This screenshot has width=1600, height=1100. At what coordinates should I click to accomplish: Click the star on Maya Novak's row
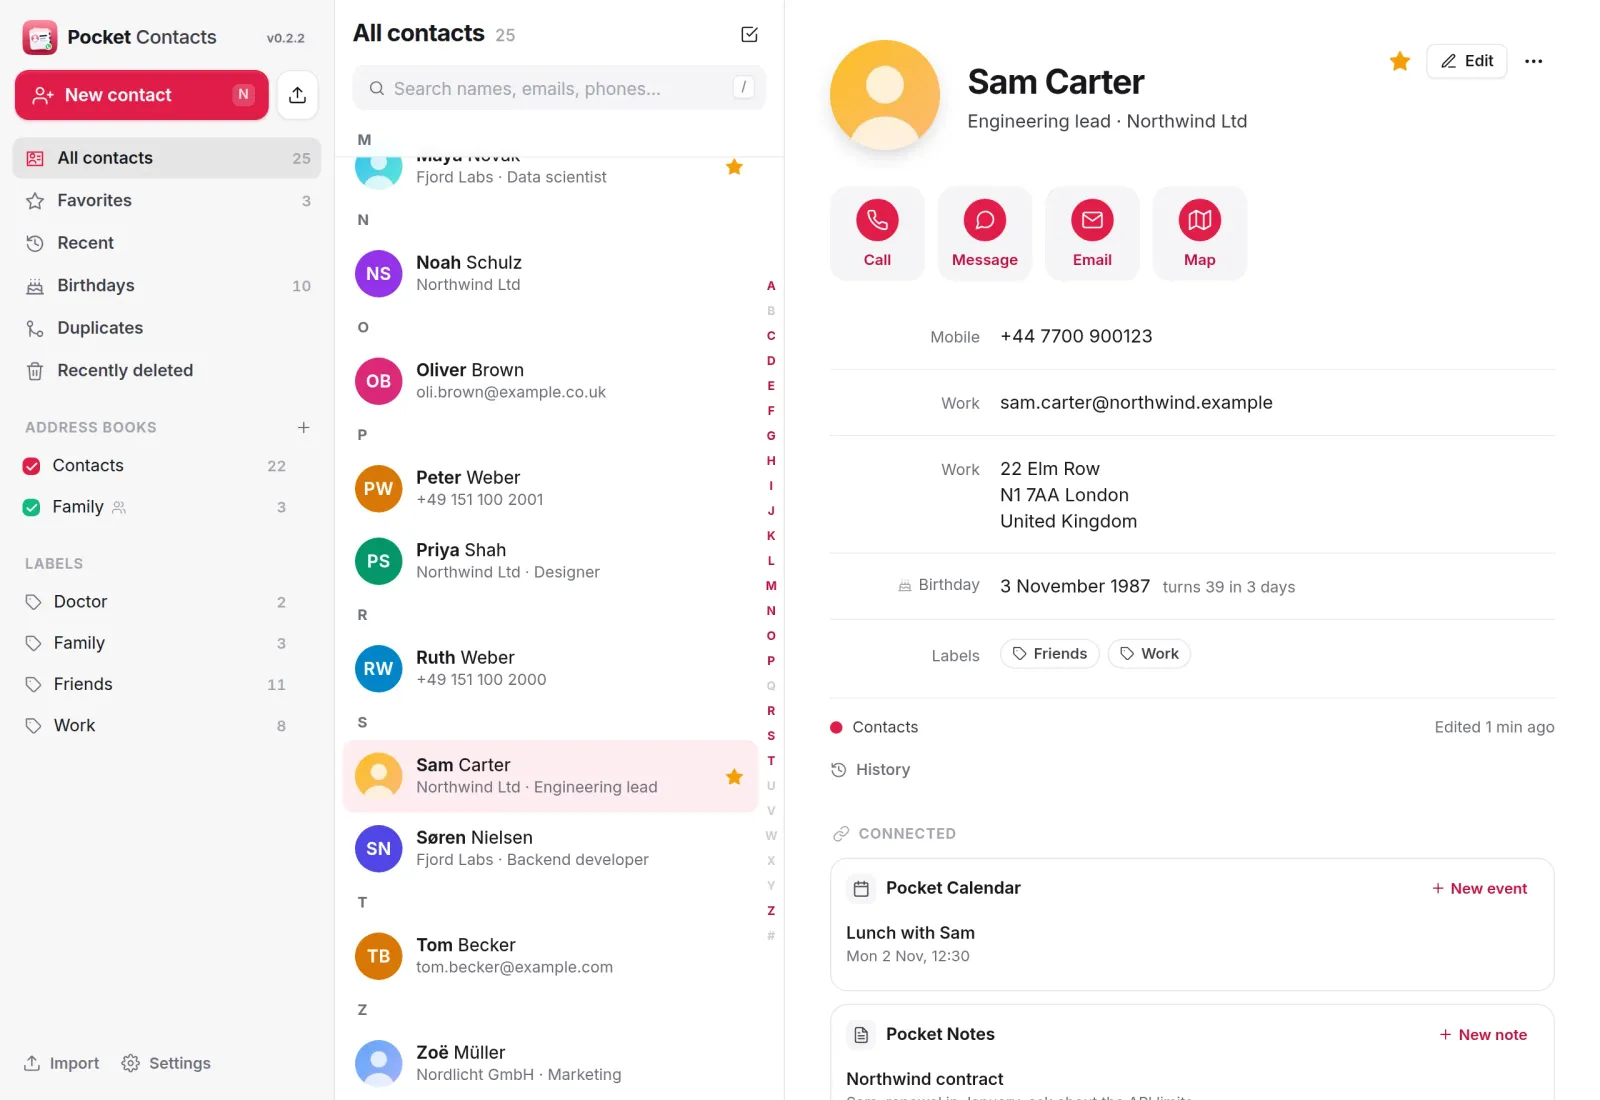734,167
